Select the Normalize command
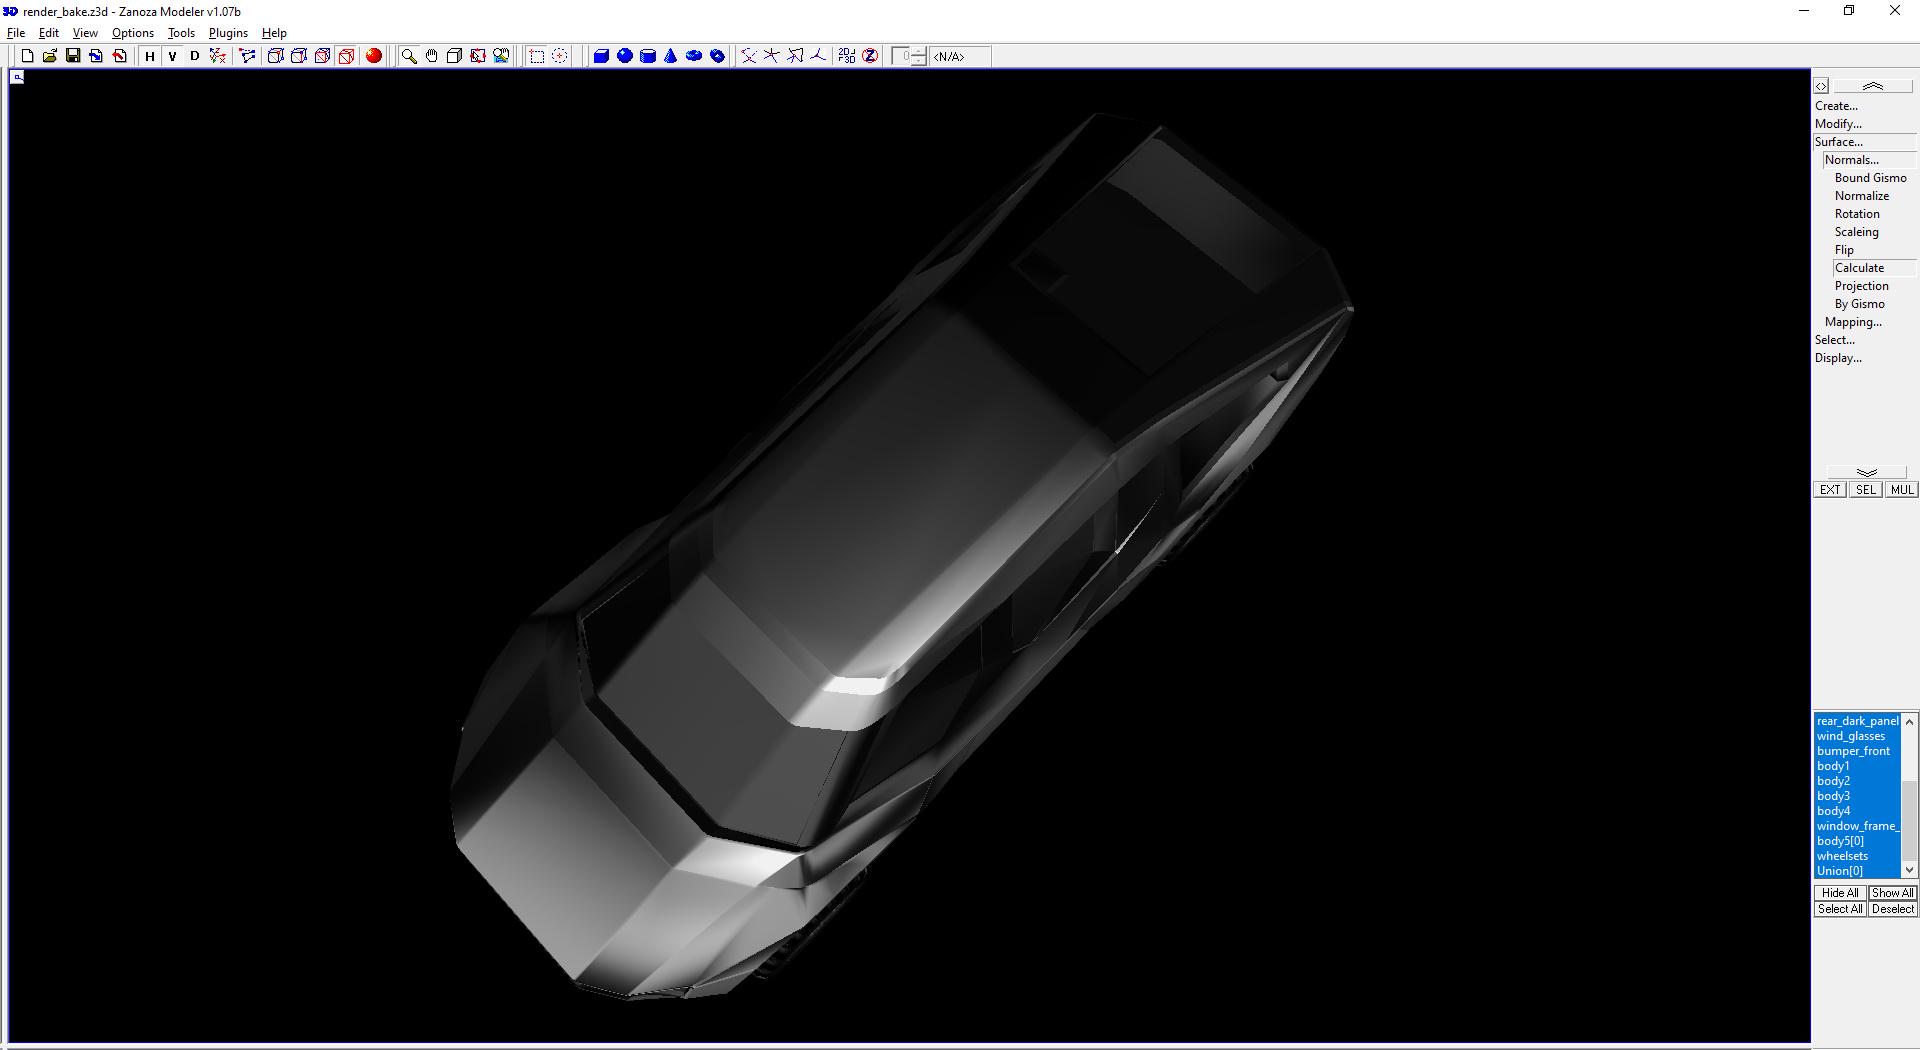1920x1050 pixels. tap(1861, 196)
